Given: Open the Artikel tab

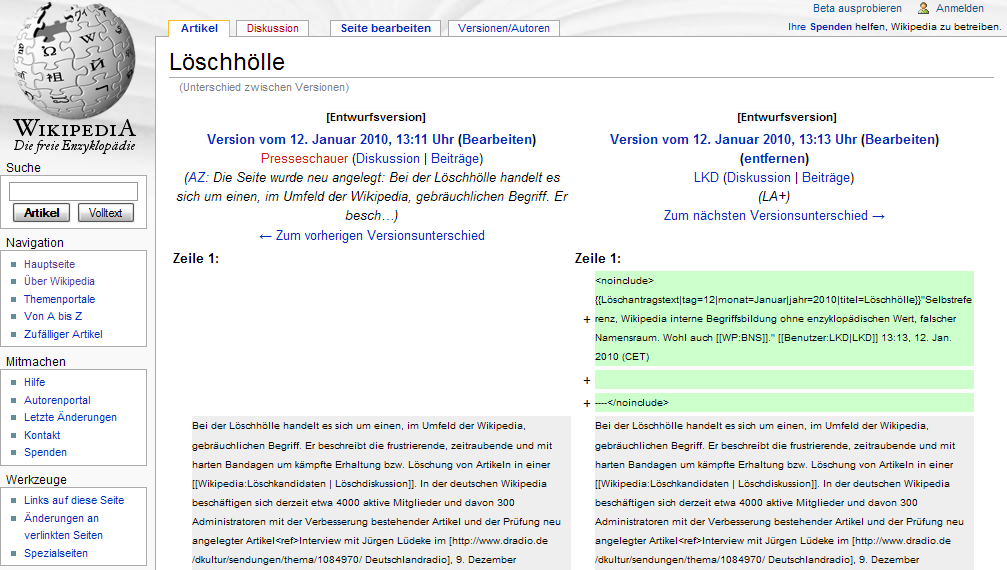Looking at the screenshot, I should pos(199,28).
